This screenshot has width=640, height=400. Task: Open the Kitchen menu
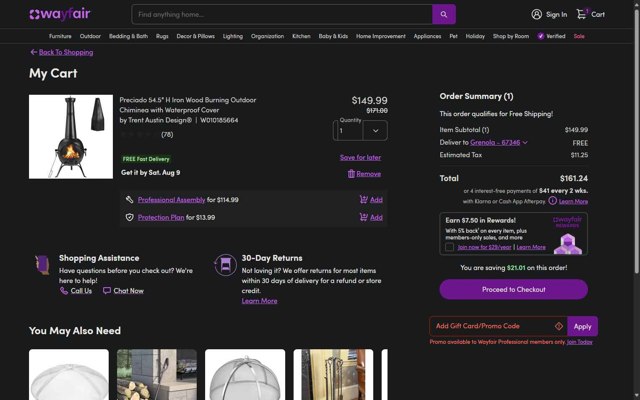pyautogui.click(x=301, y=36)
